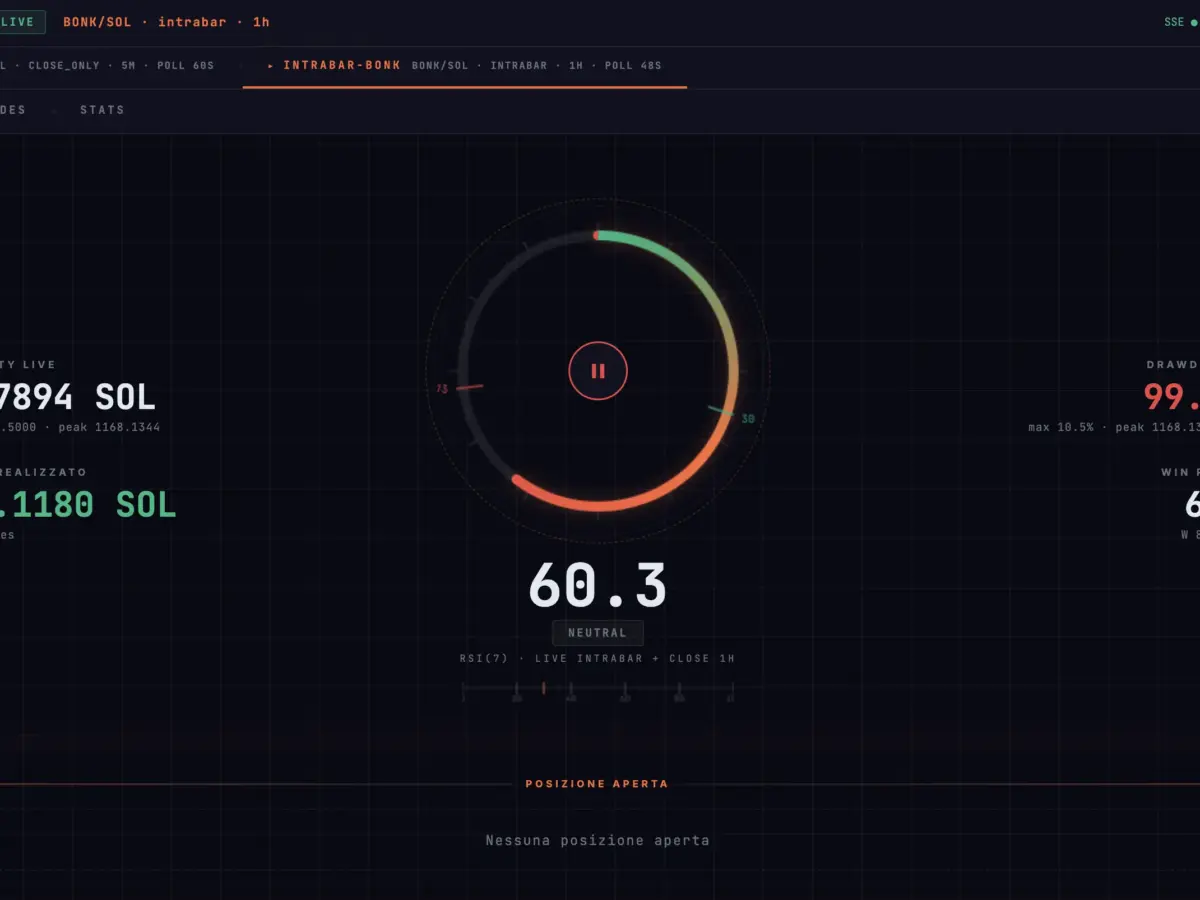Click the max 10.5% peak drawdown text
1200x900 pixels.
tap(1114, 427)
